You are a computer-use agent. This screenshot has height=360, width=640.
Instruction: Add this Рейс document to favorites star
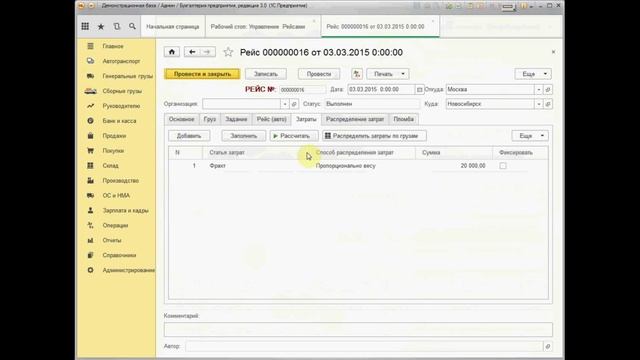click(x=228, y=52)
